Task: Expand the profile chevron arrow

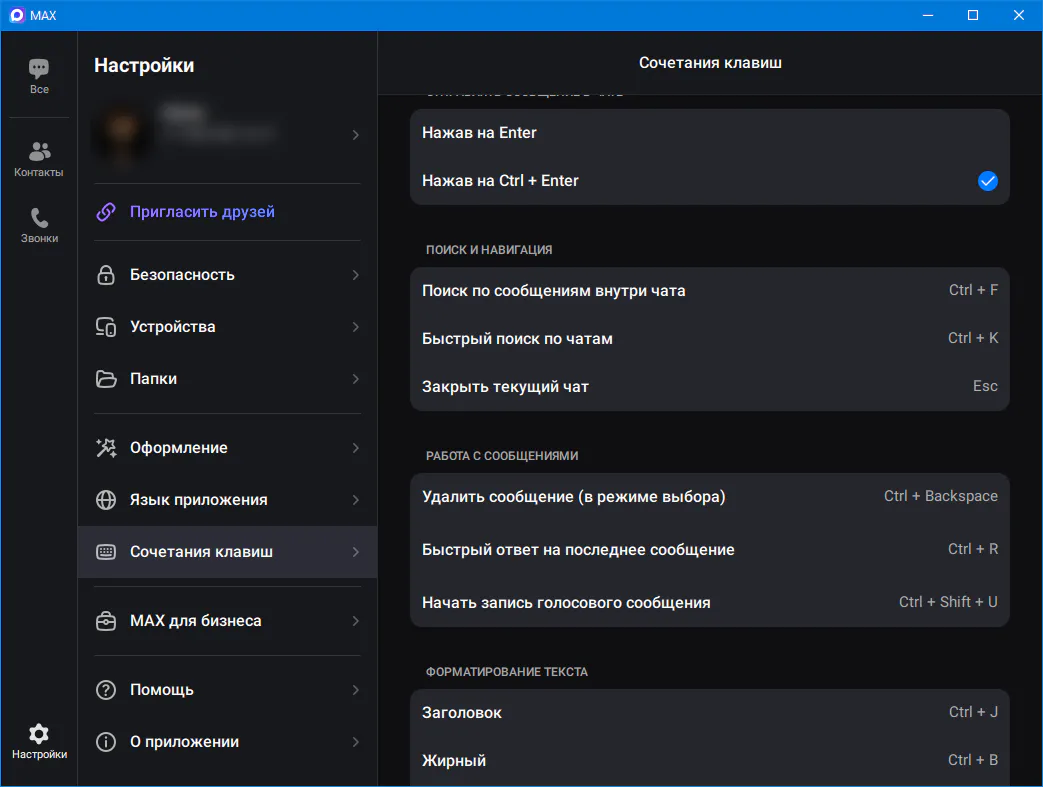Action: tap(356, 135)
